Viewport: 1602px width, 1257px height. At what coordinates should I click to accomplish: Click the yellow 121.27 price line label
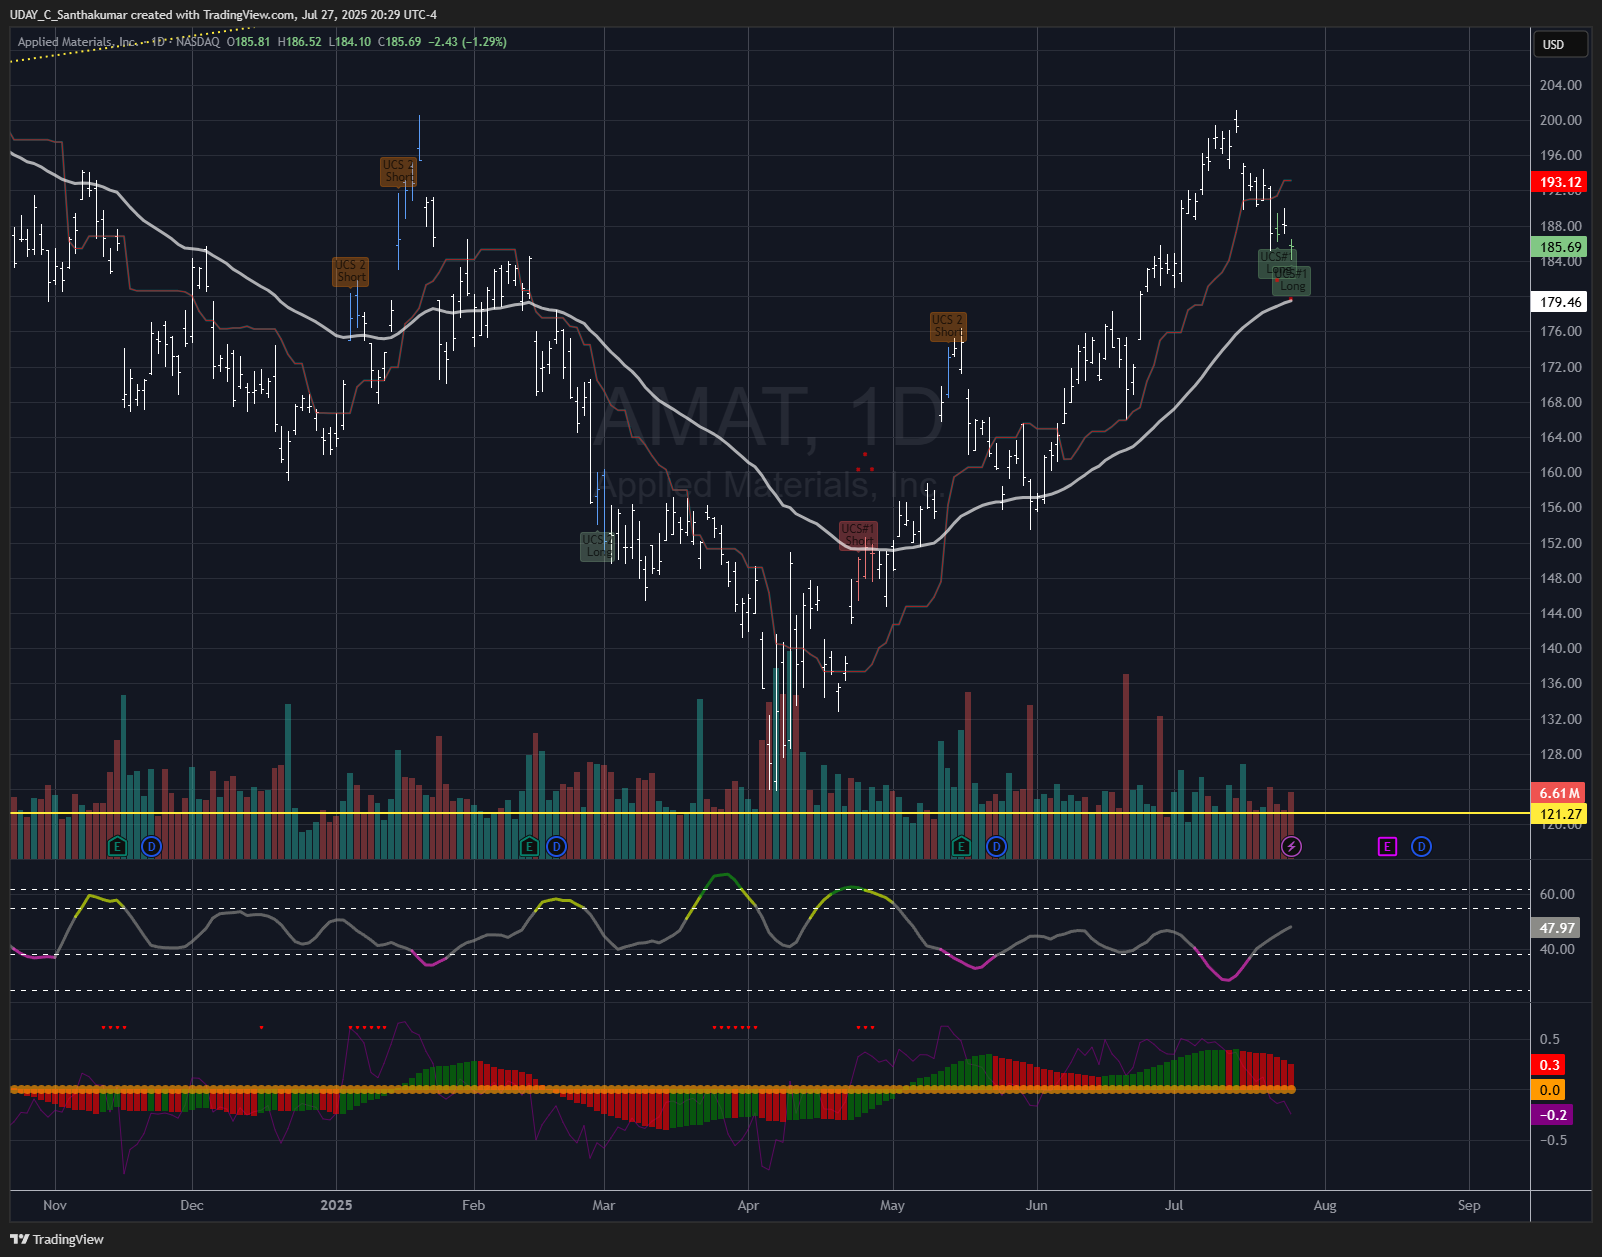pos(1560,814)
